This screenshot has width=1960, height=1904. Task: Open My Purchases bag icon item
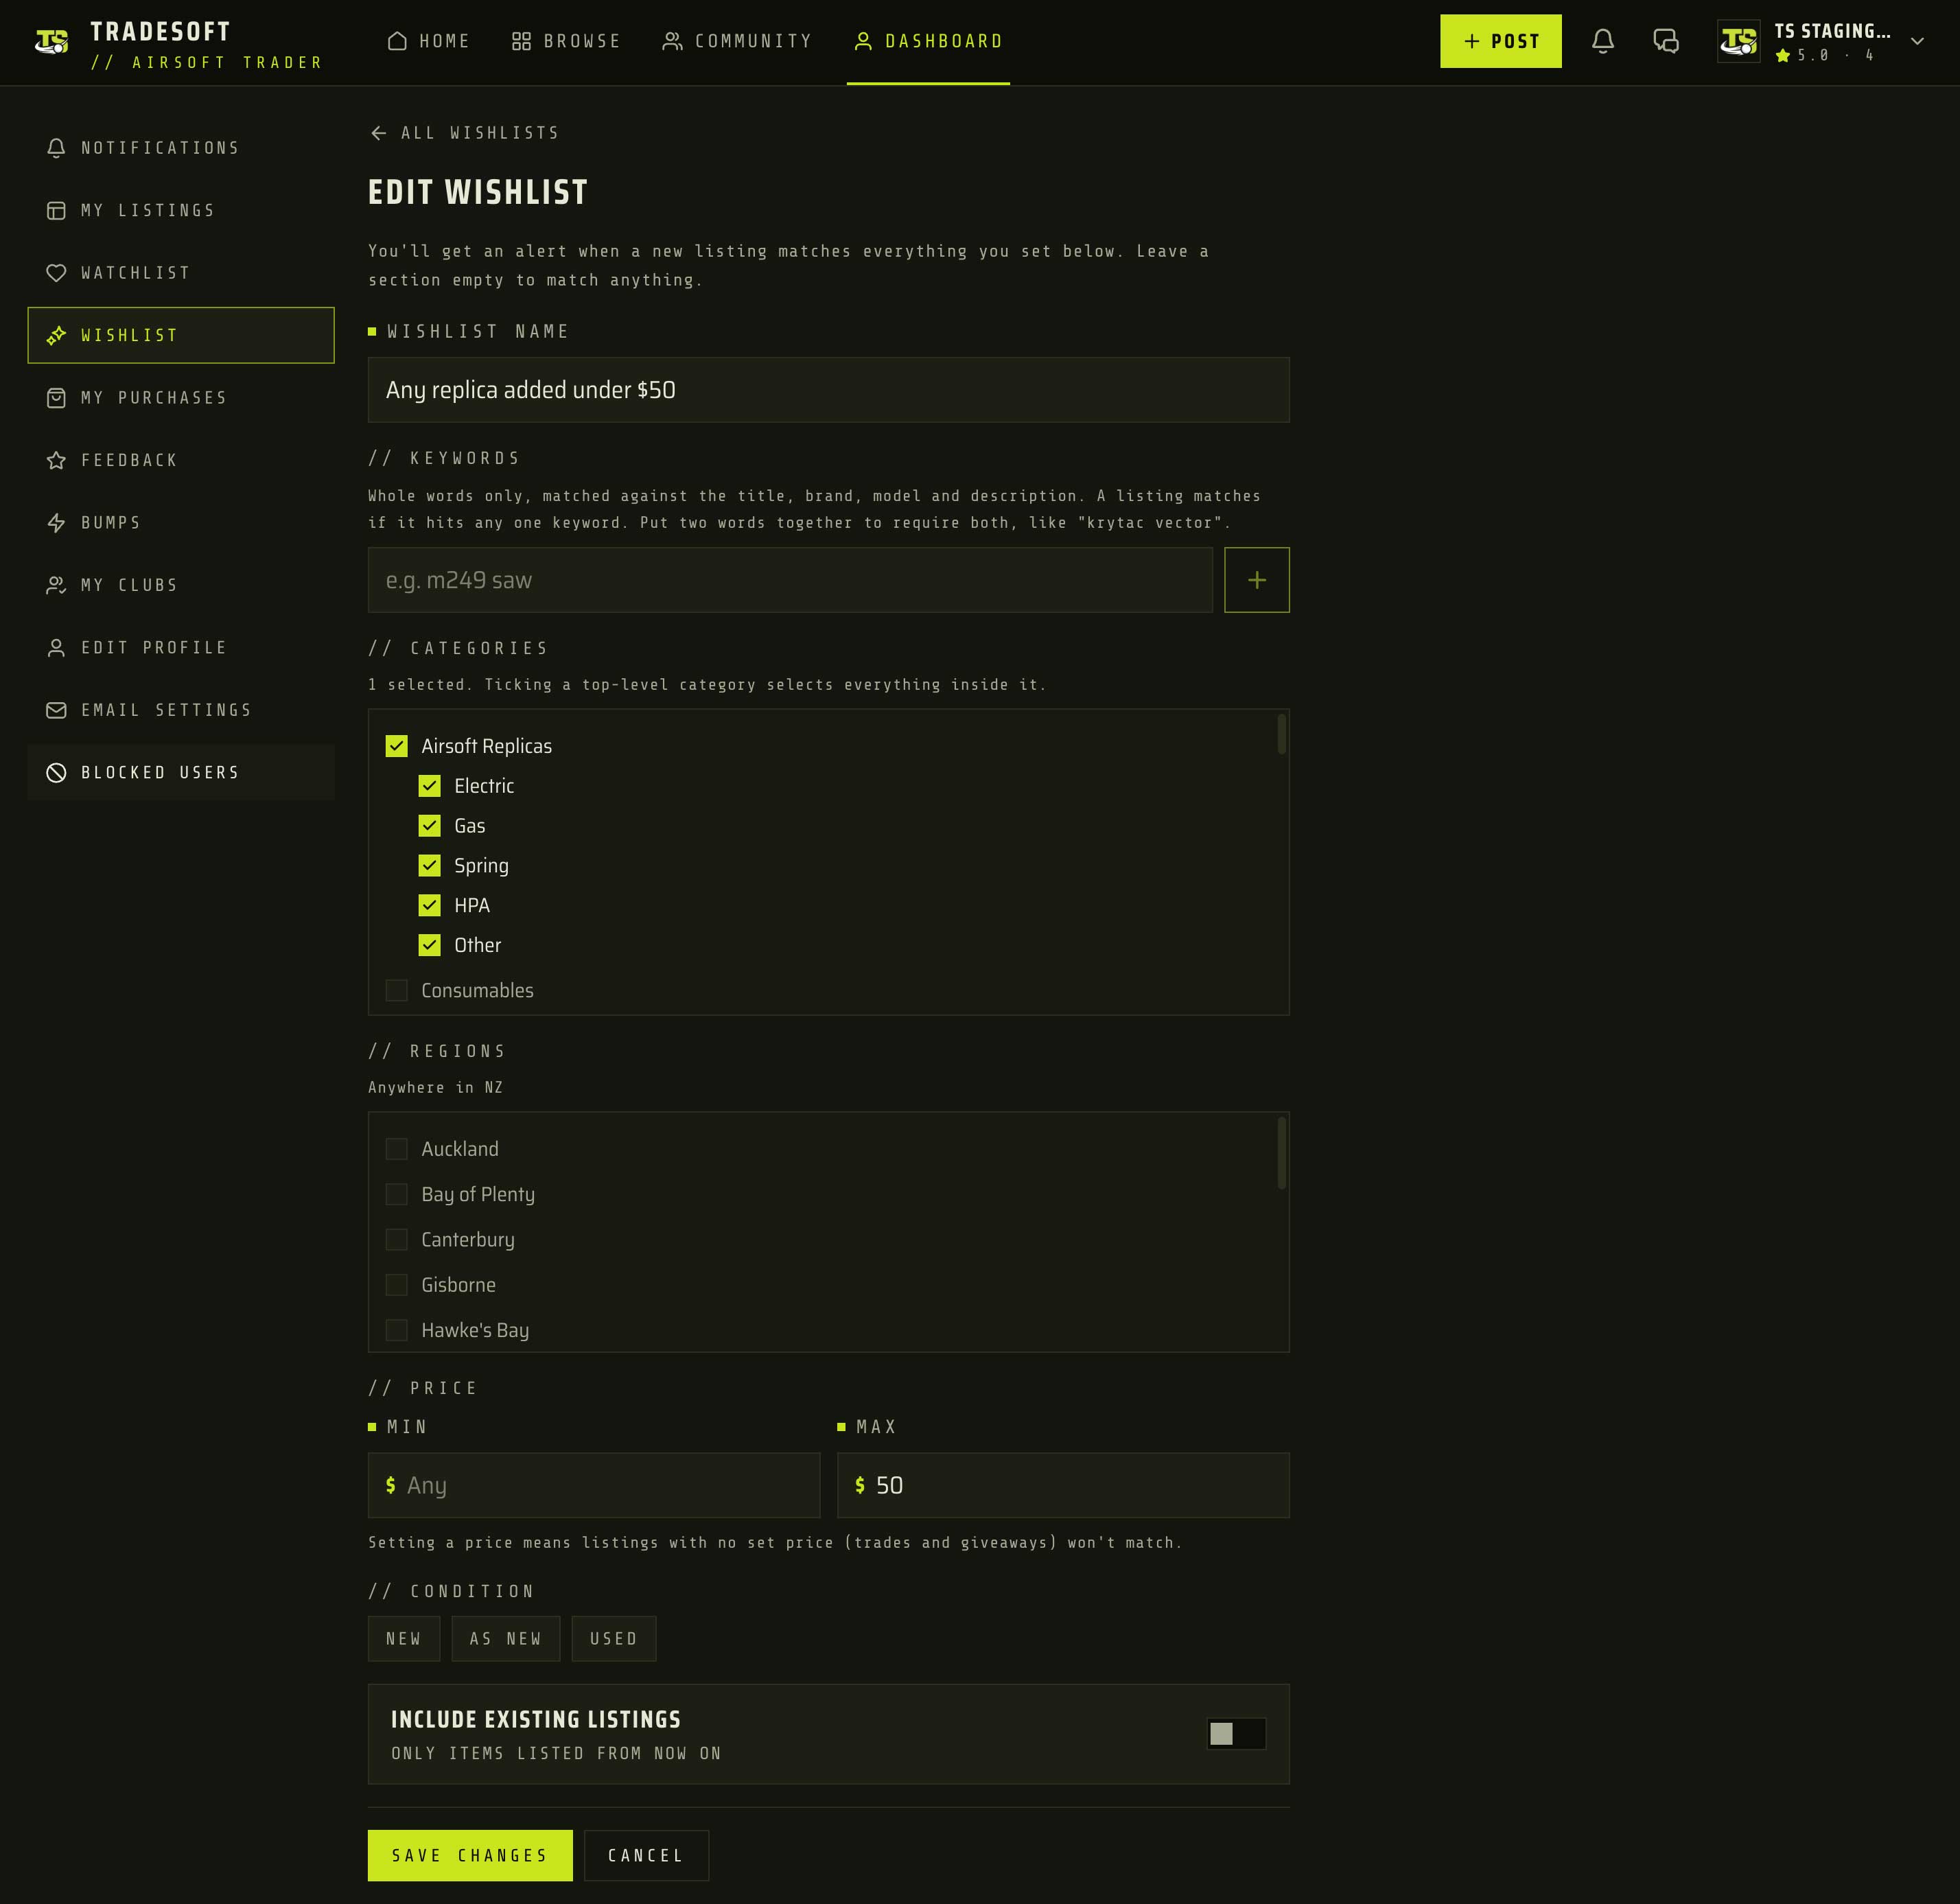coord(181,398)
